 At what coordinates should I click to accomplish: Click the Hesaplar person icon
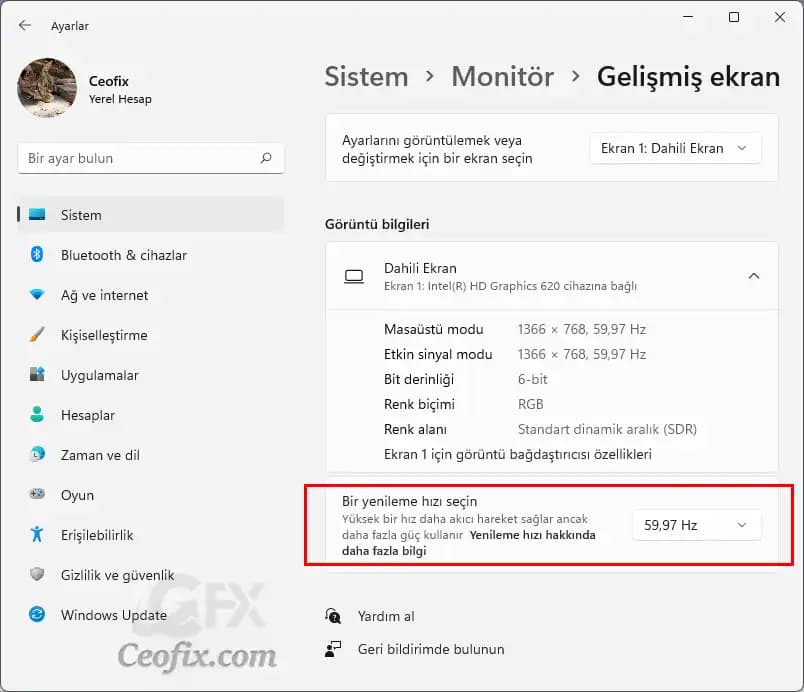[37, 415]
